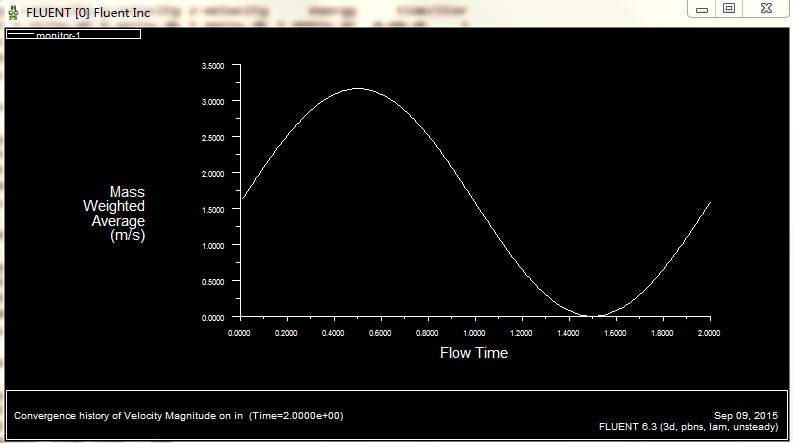Click the x-axis value 1.8000

click(x=662, y=333)
